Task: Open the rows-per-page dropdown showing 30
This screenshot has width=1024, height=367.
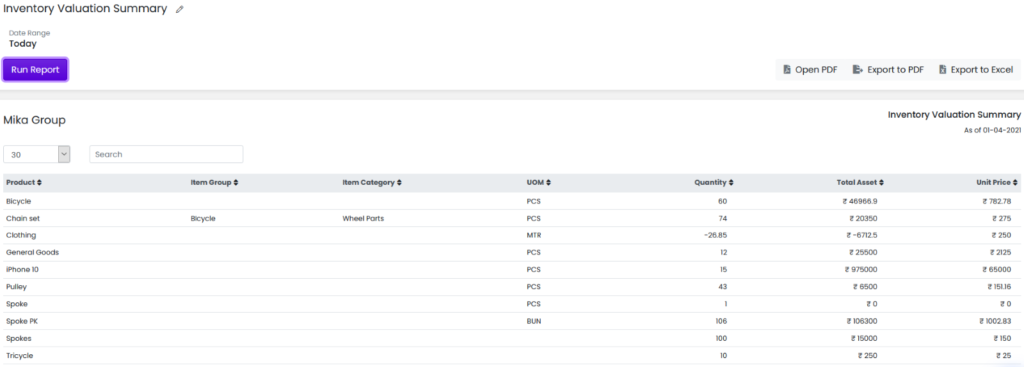Action: point(37,155)
